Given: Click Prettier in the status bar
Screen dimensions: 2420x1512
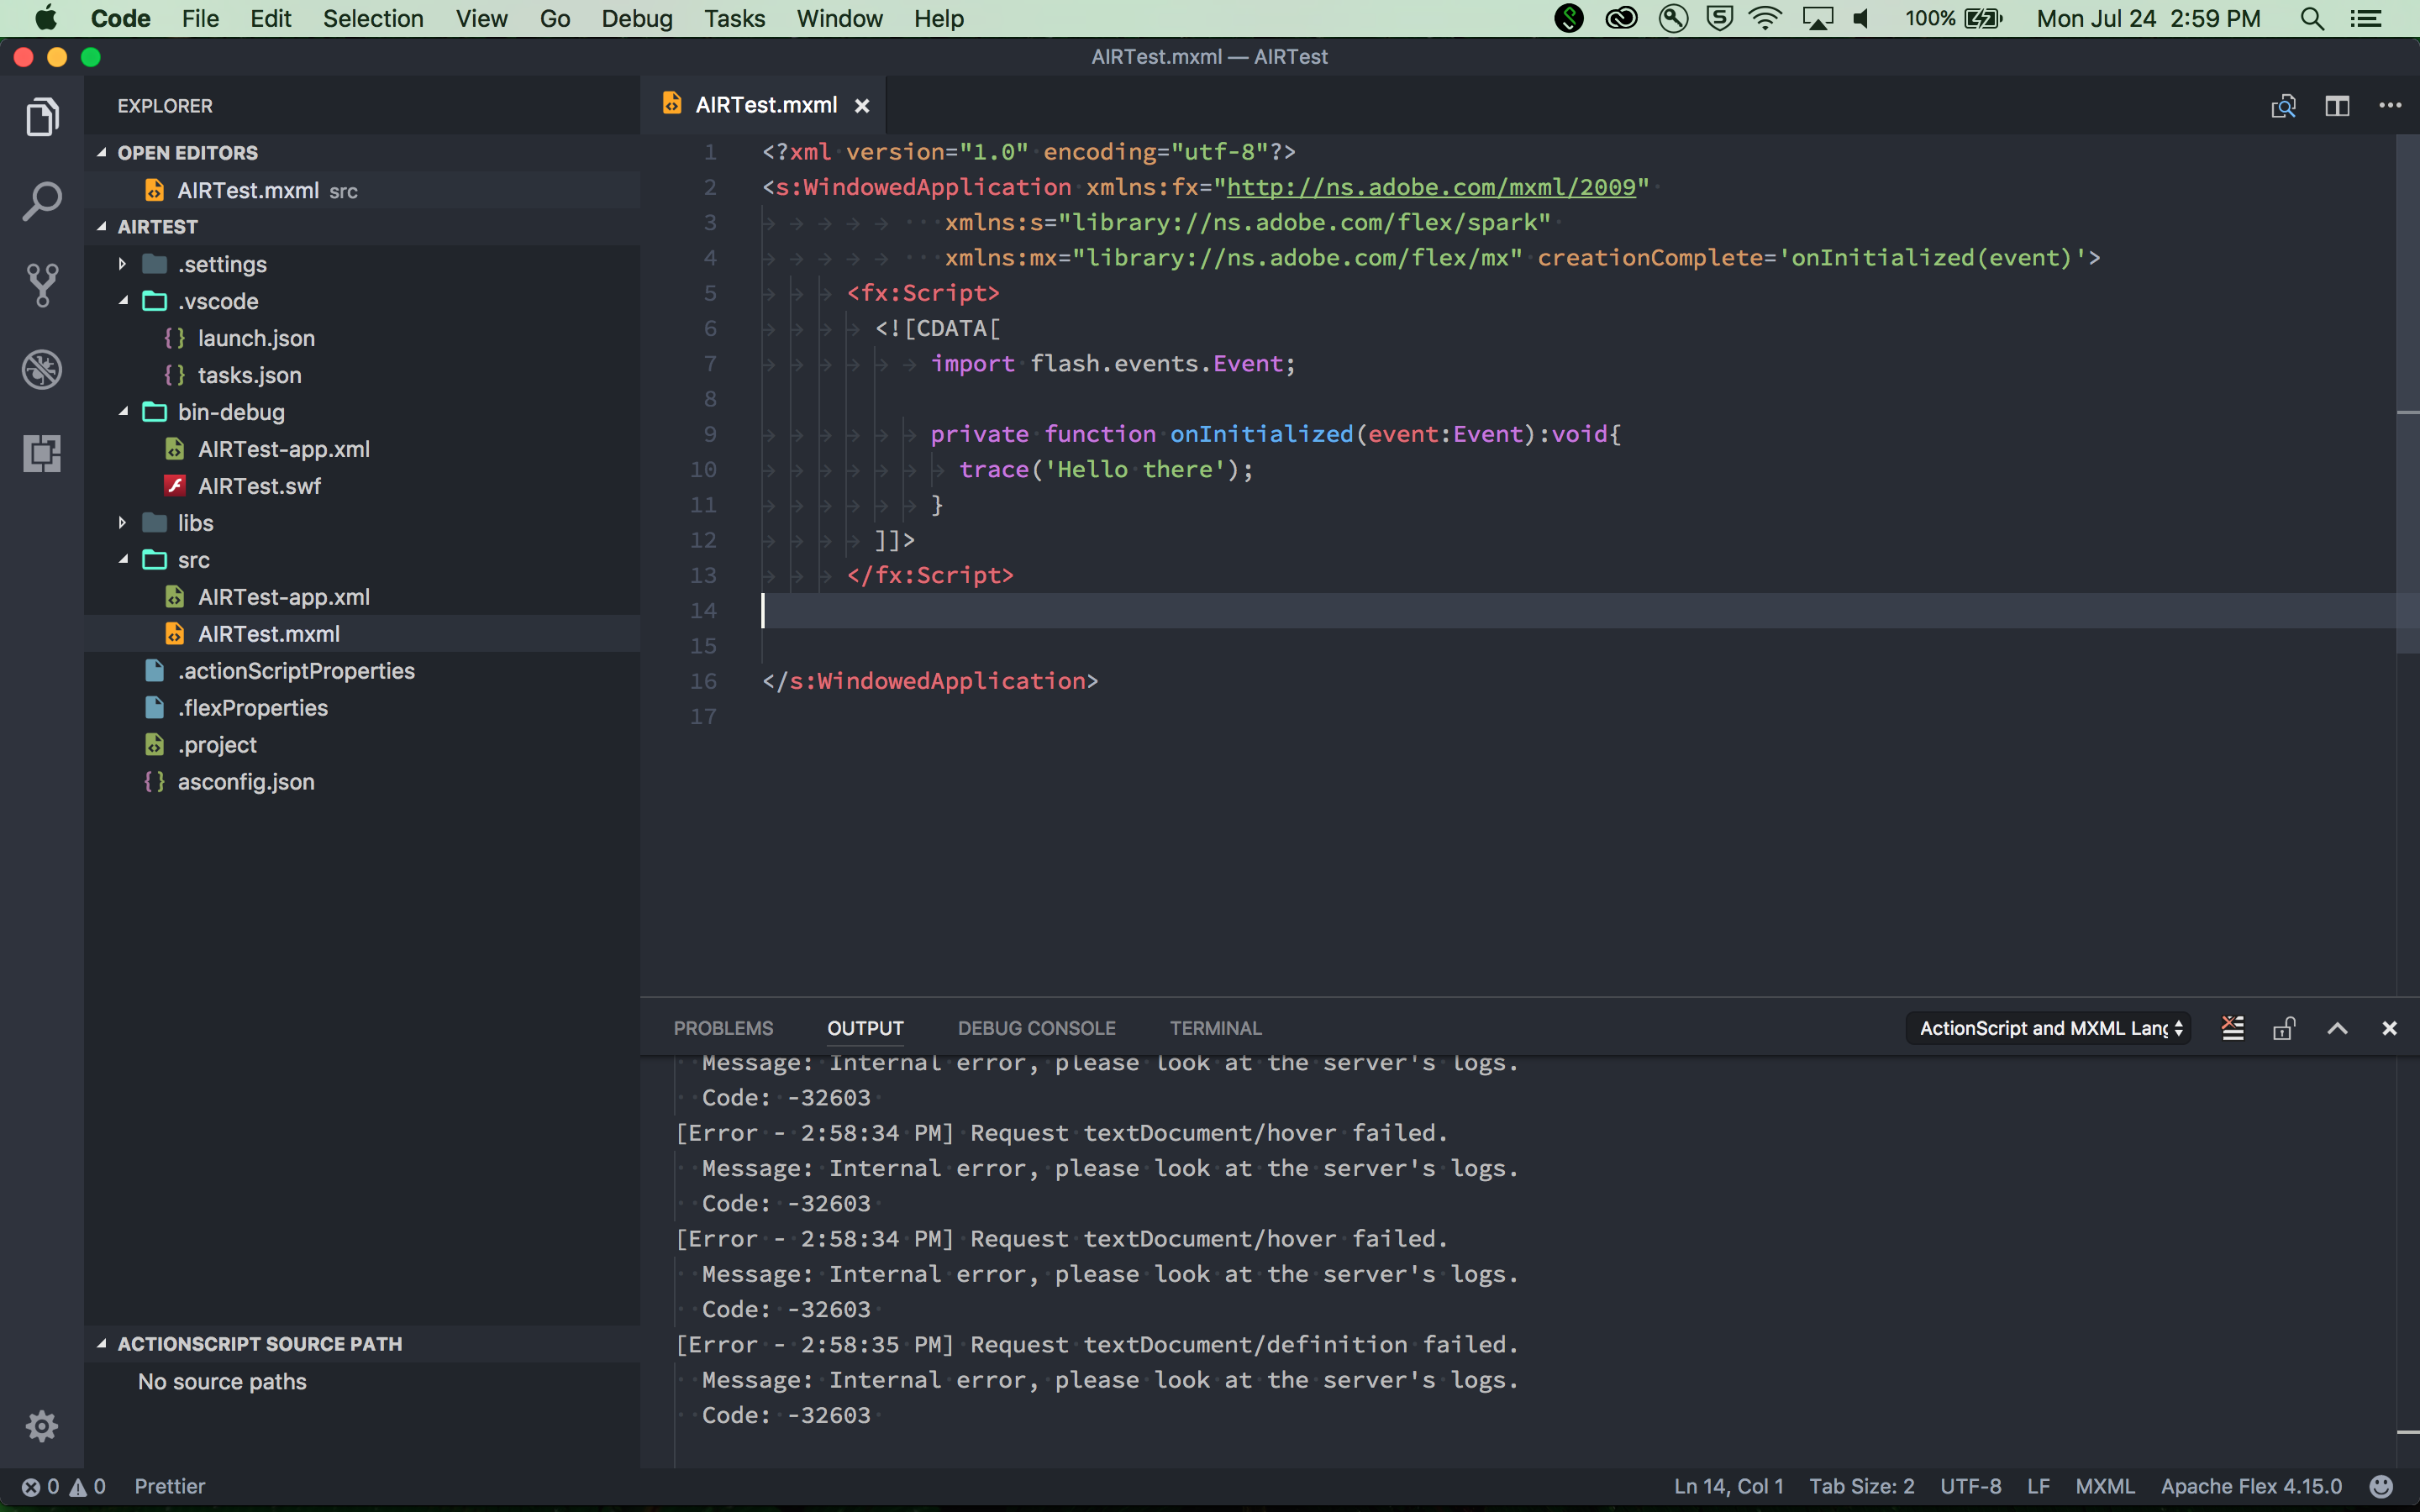Looking at the screenshot, I should point(170,1486).
